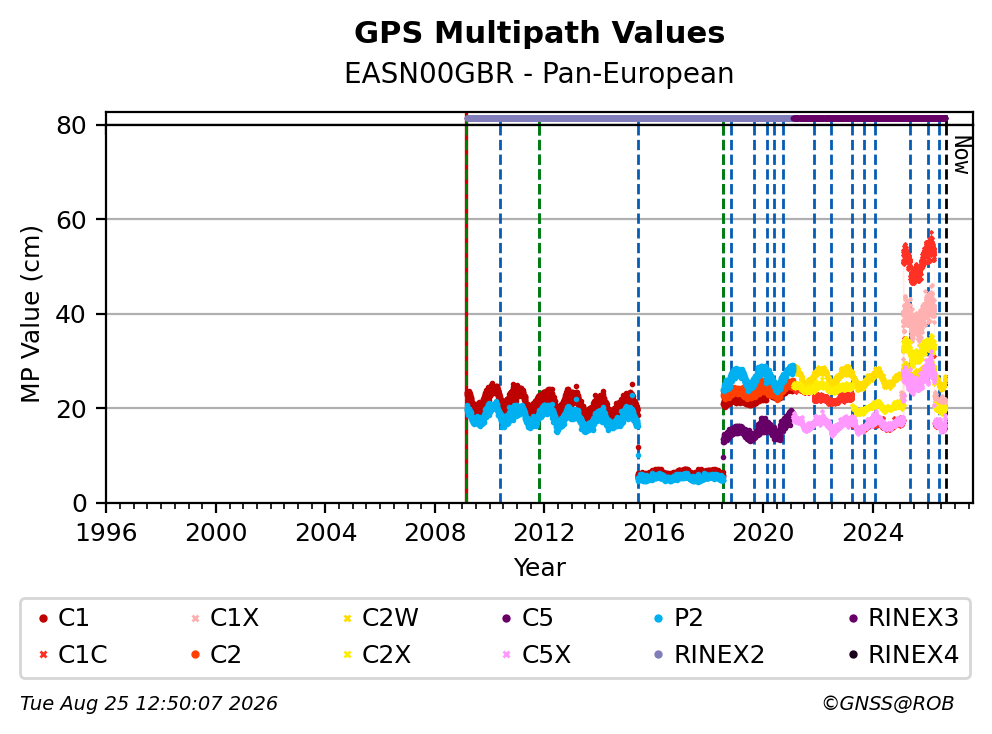Click the red C1C data cluster near 2026
Viewport: 992px width, 734px height.
[919, 259]
